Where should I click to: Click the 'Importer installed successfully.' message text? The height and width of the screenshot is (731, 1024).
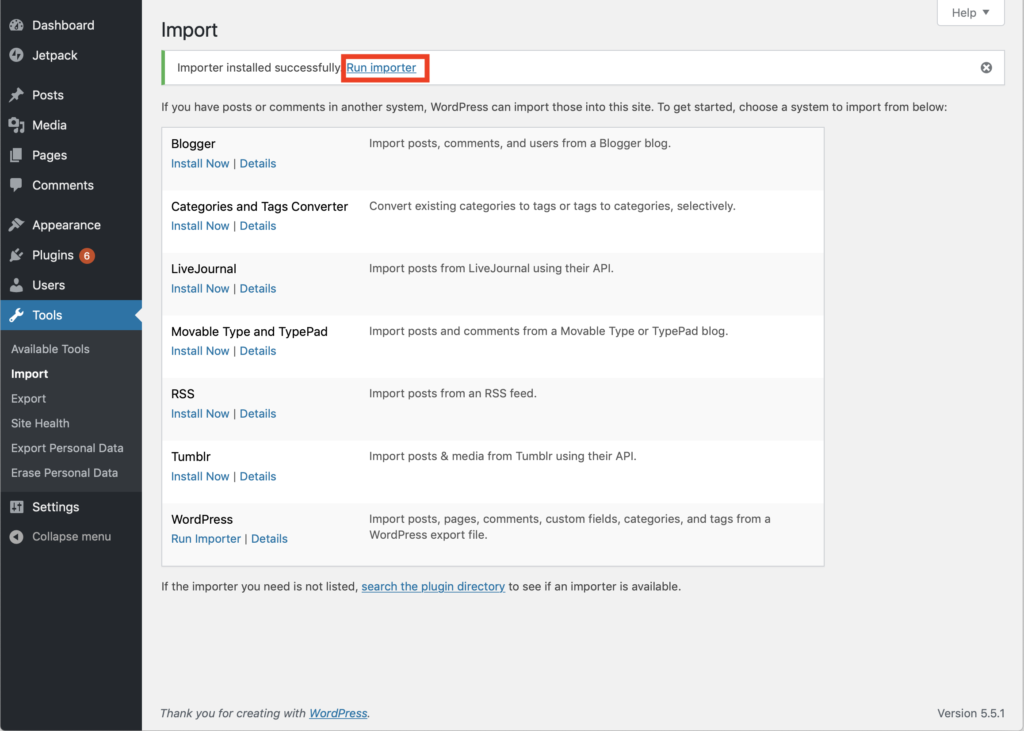click(259, 68)
